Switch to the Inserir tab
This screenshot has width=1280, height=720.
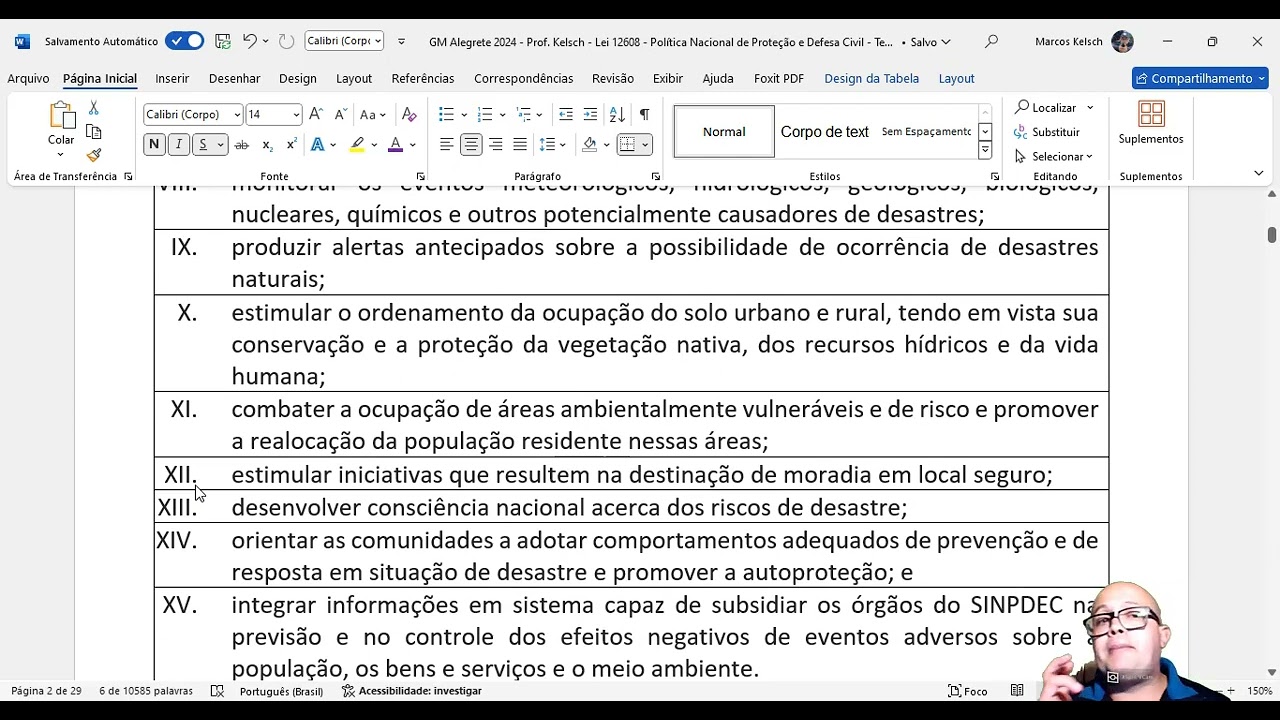click(172, 78)
